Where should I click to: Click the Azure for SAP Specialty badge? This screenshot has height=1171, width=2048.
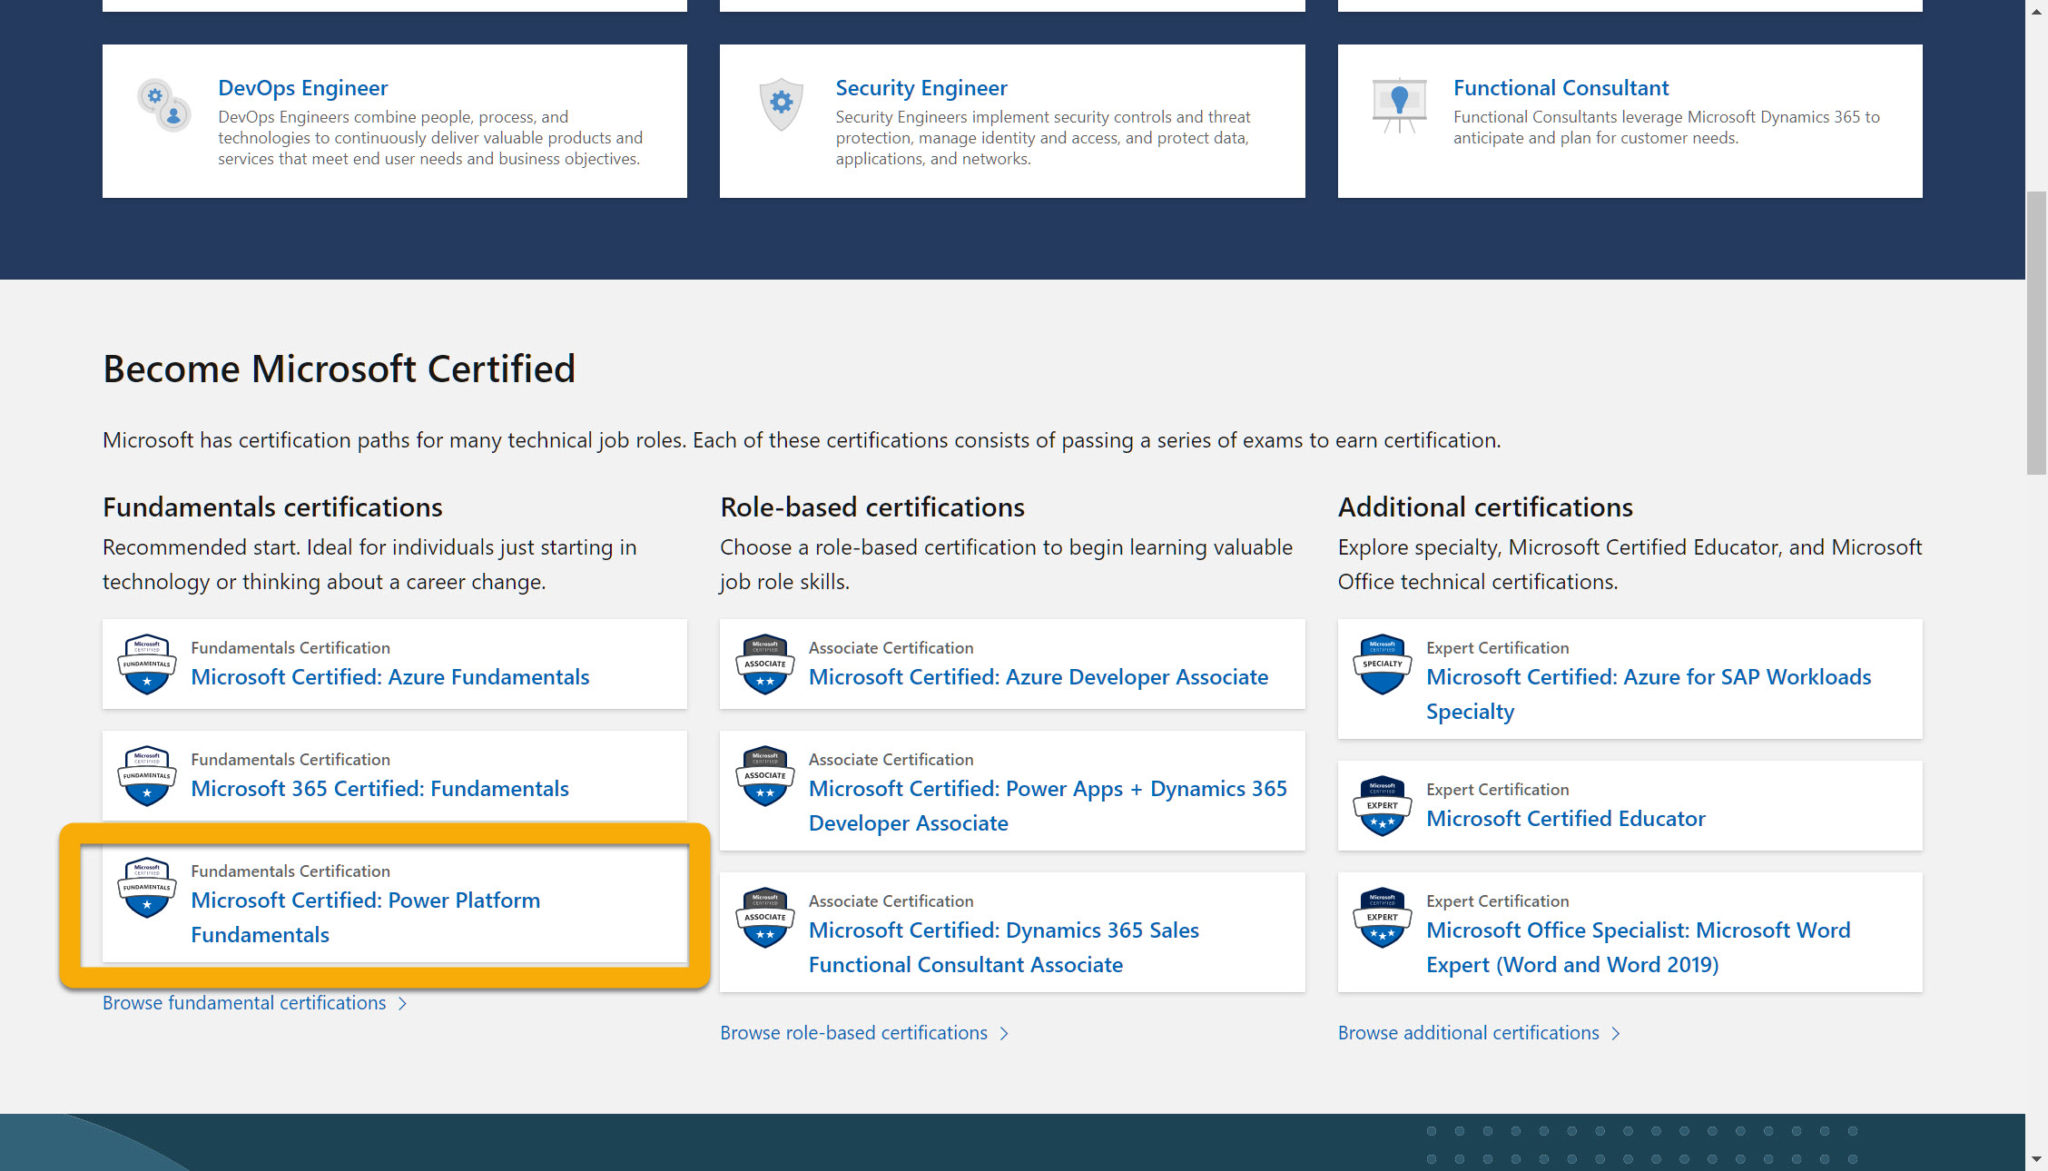pyautogui.click(x=1383, y=664)
